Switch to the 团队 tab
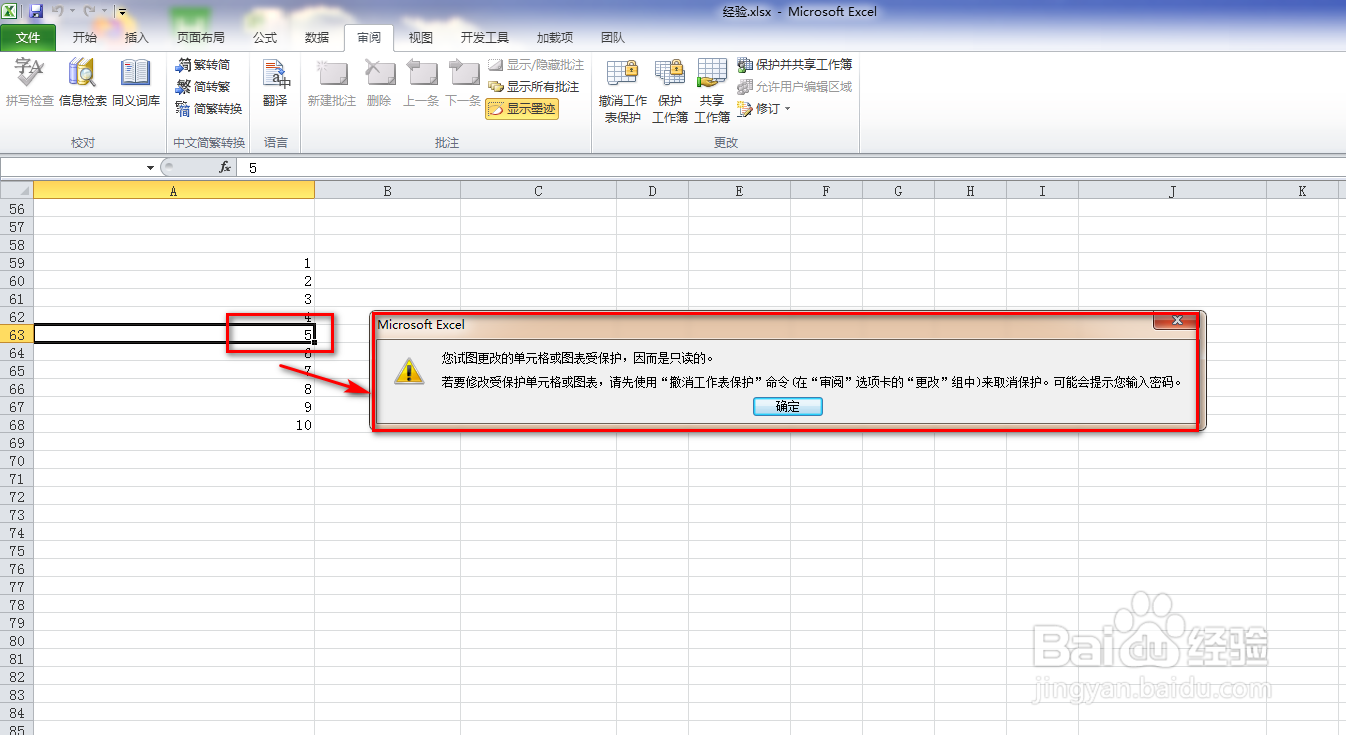Viewport: 1346px width, 735px height. 613,38
